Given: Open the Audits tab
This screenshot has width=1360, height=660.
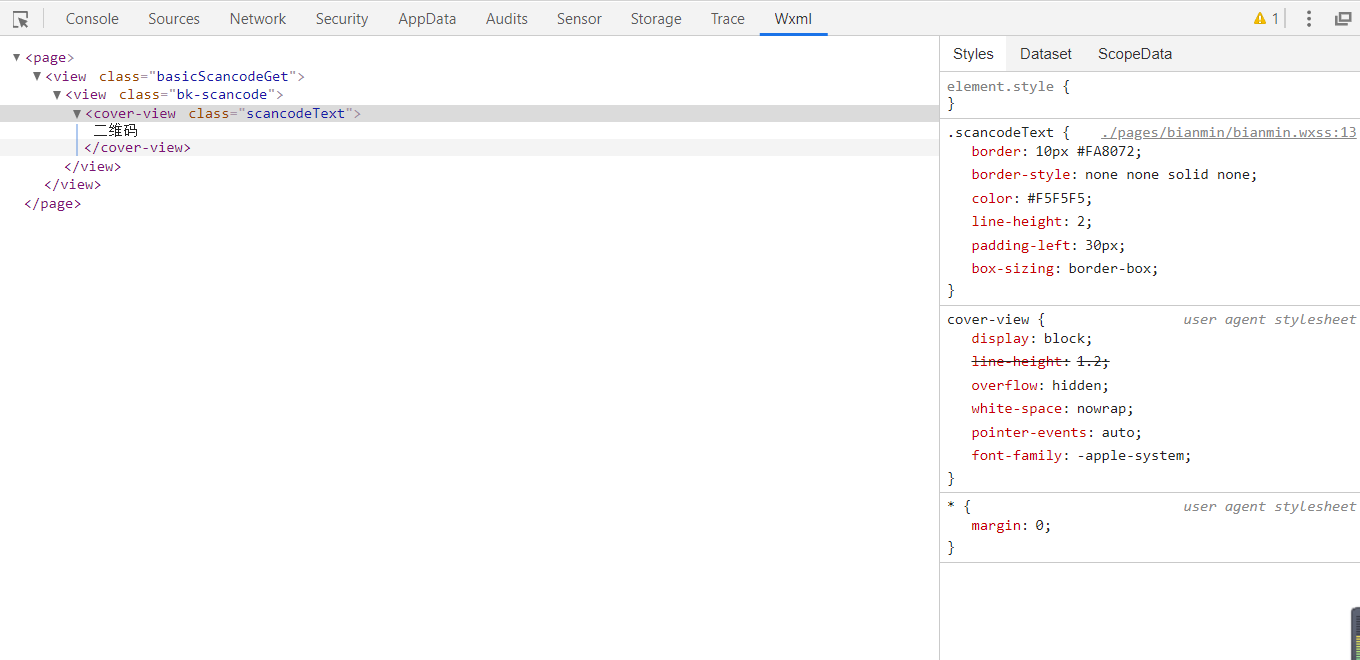Looking at the screenshot, I should (x=507, y=19).
